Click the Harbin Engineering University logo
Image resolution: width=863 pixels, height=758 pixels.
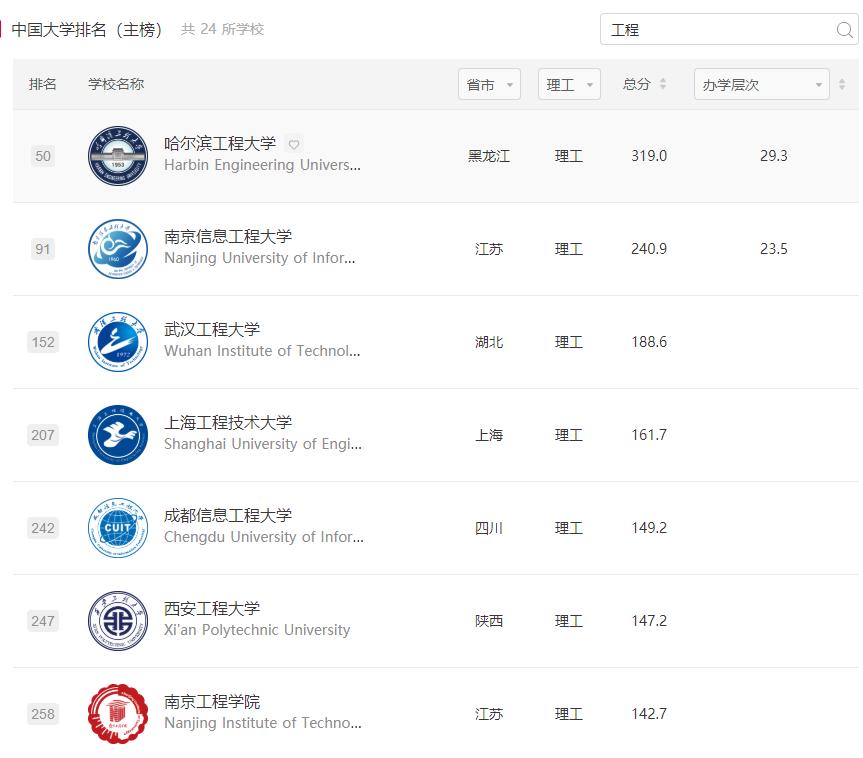(117, 156)
